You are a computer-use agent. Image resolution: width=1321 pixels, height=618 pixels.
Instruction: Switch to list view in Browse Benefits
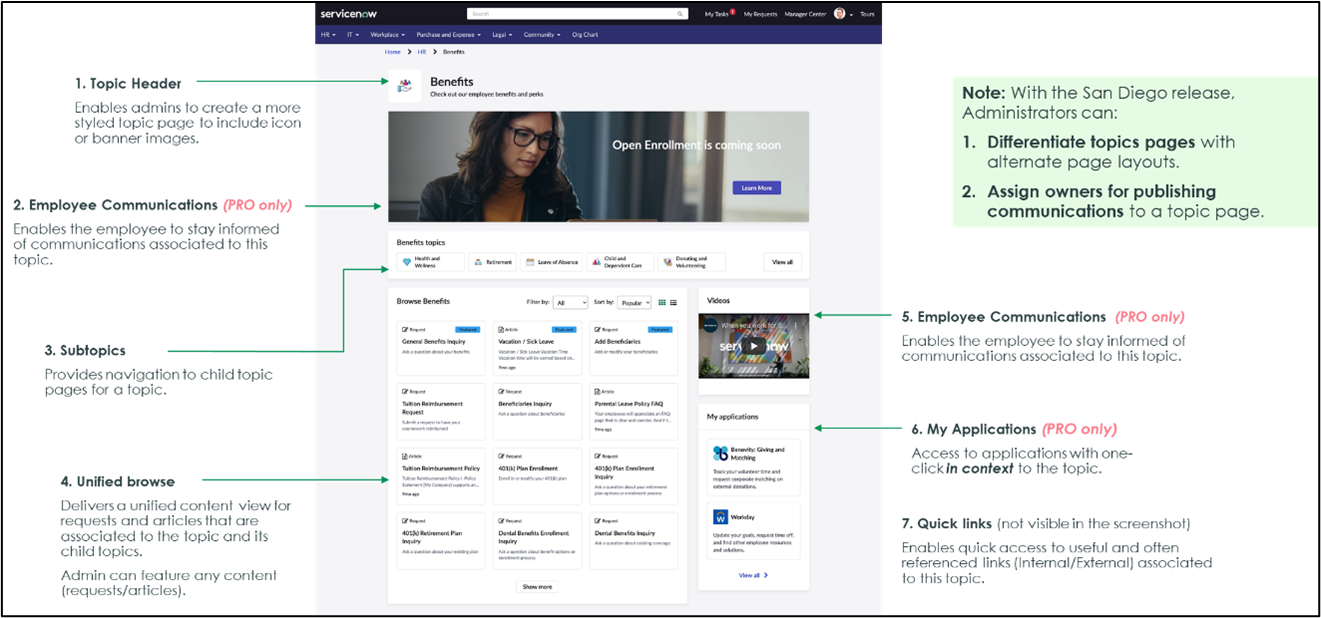(673, 302)
